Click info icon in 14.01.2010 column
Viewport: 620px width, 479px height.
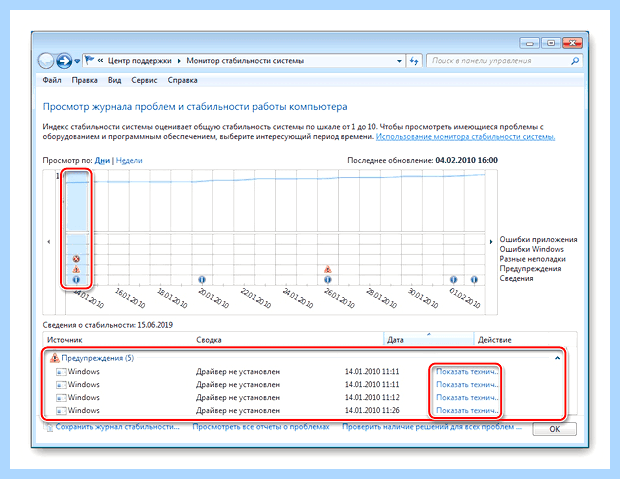(76, 280)
